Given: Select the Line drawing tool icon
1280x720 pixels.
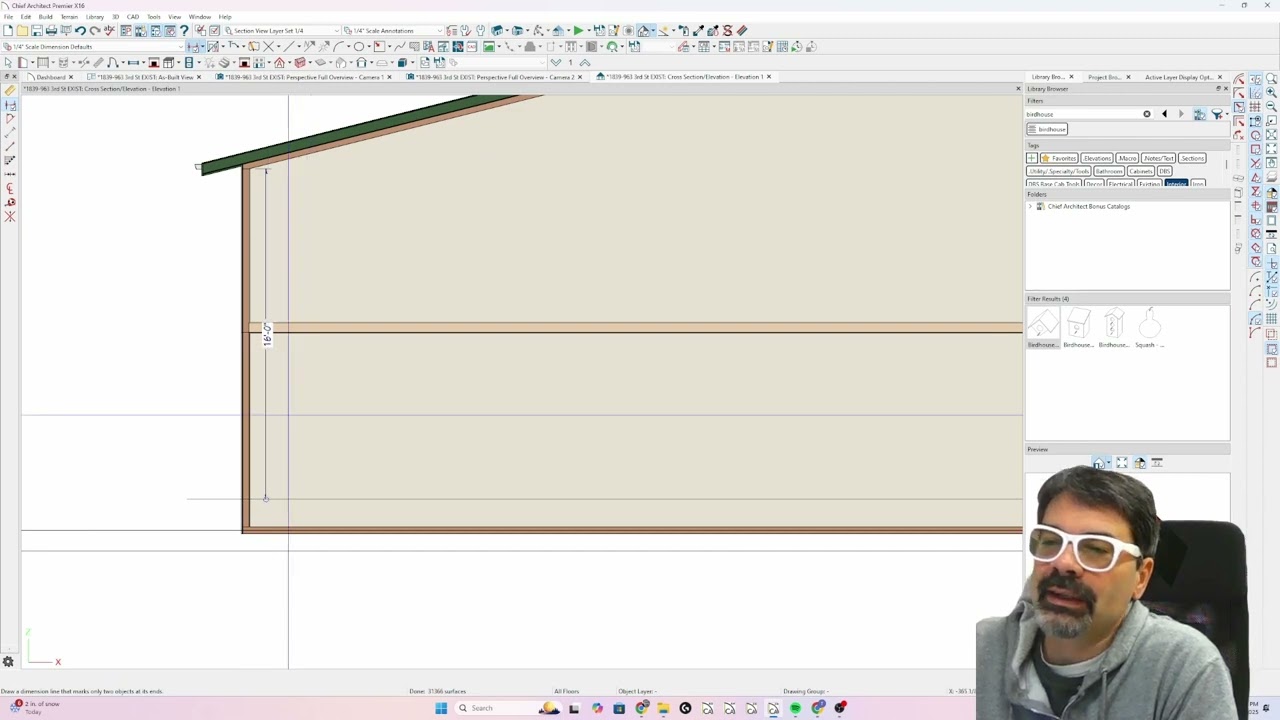Looking at the screenshot, I should (288, 46).
